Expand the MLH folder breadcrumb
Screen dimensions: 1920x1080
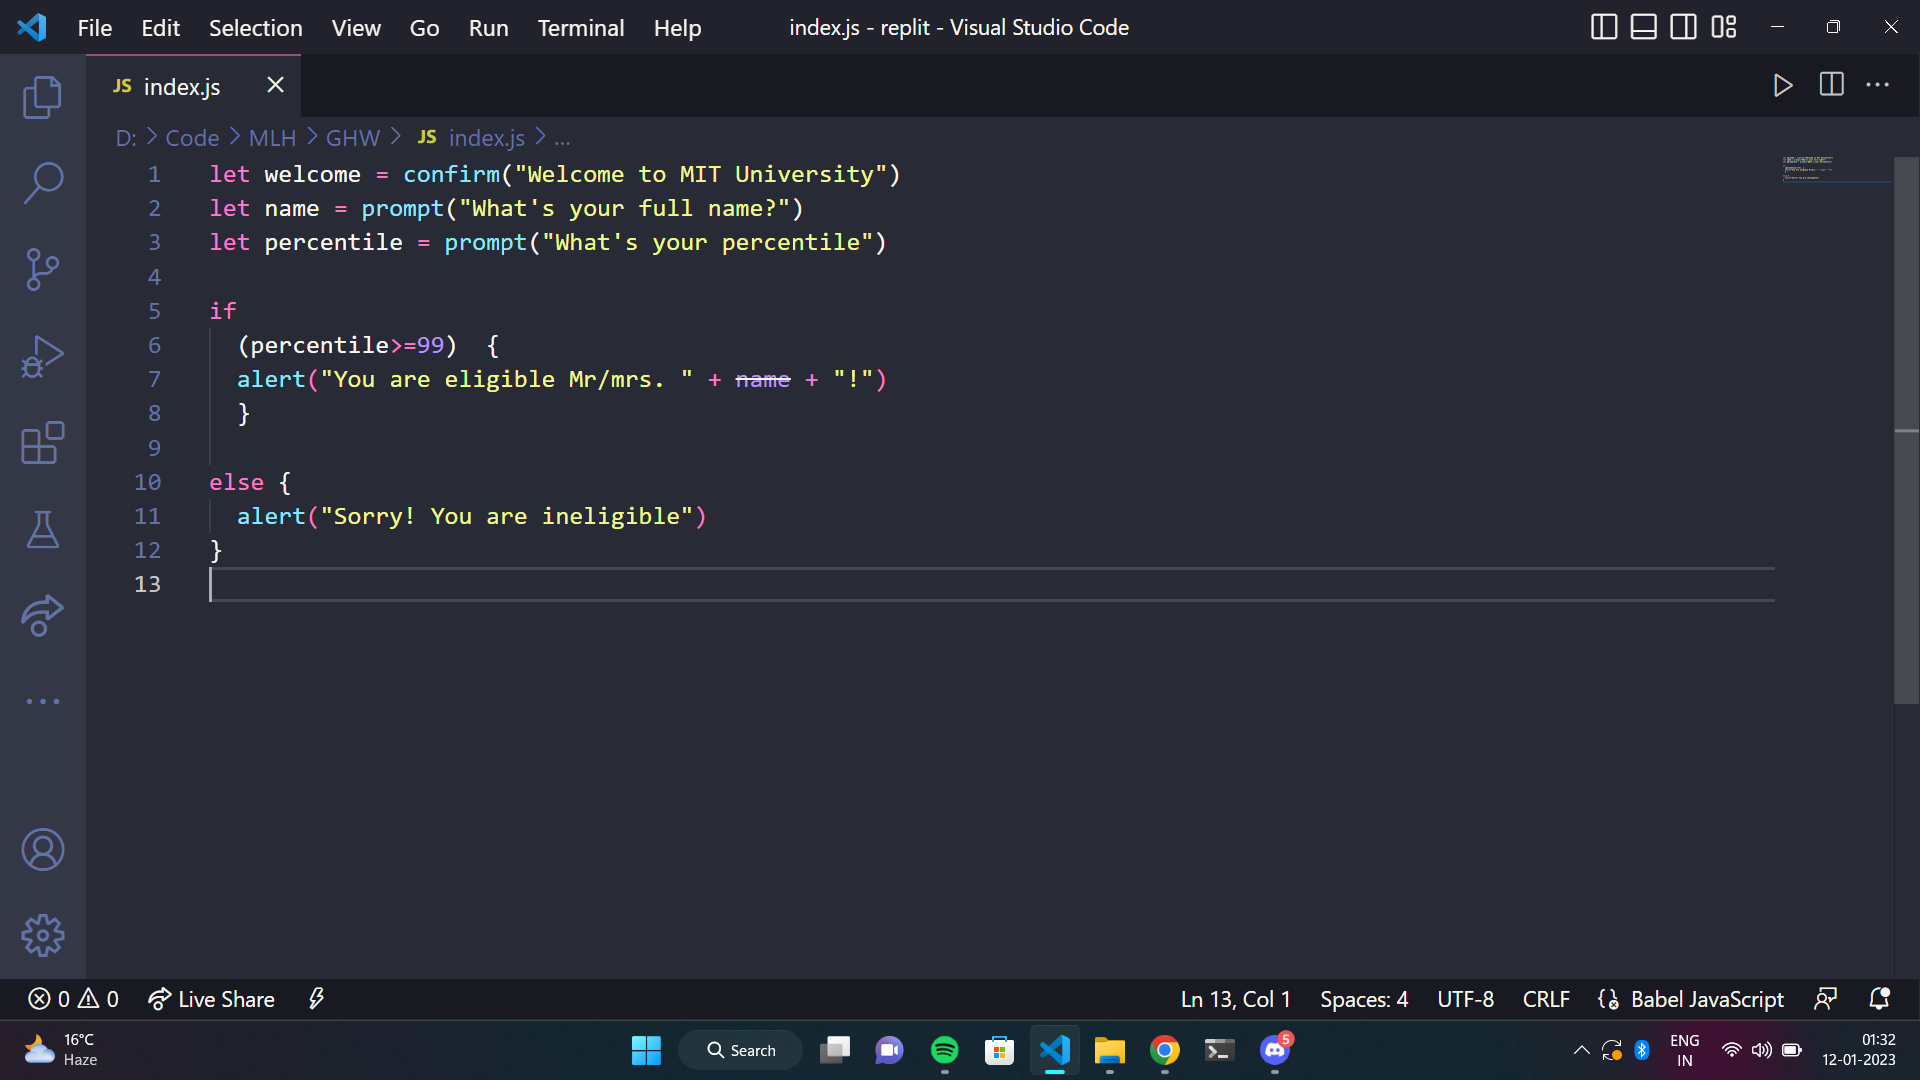[272, 138]
